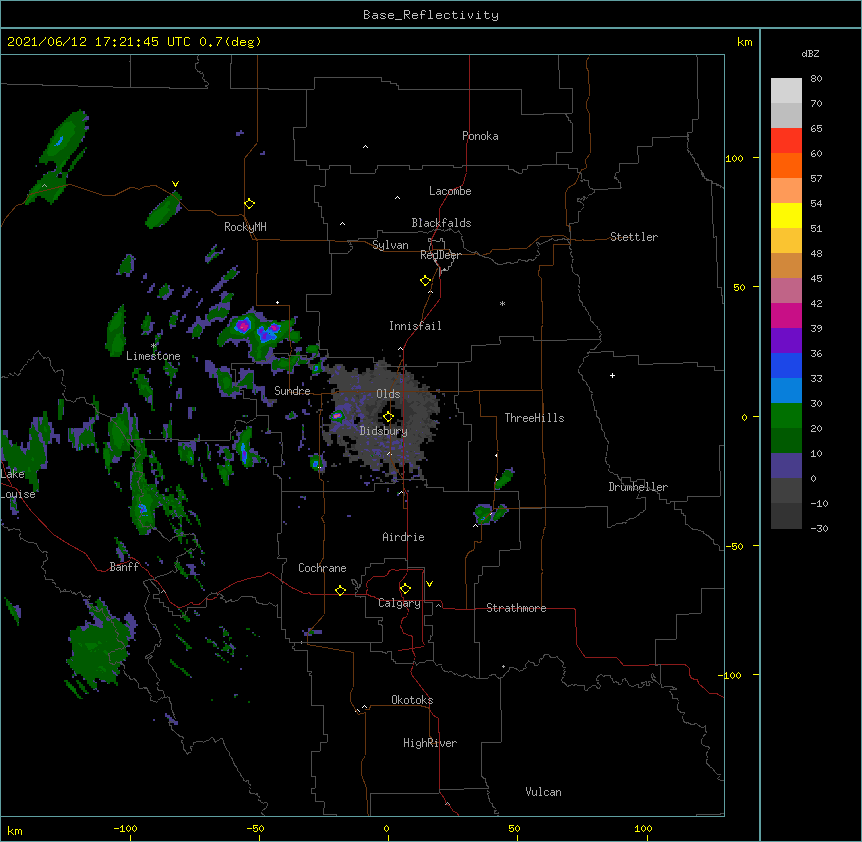Pick the bright green 20-30 dBZ legend swatch
Screen dimensions: 862x842
point(786,416)
